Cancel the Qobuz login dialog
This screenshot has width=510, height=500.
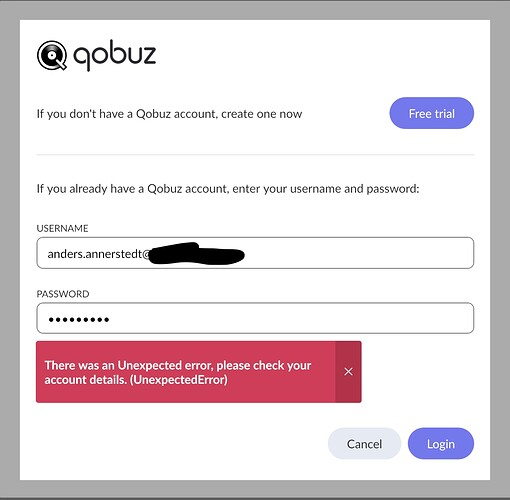click(x=364, y=444)
